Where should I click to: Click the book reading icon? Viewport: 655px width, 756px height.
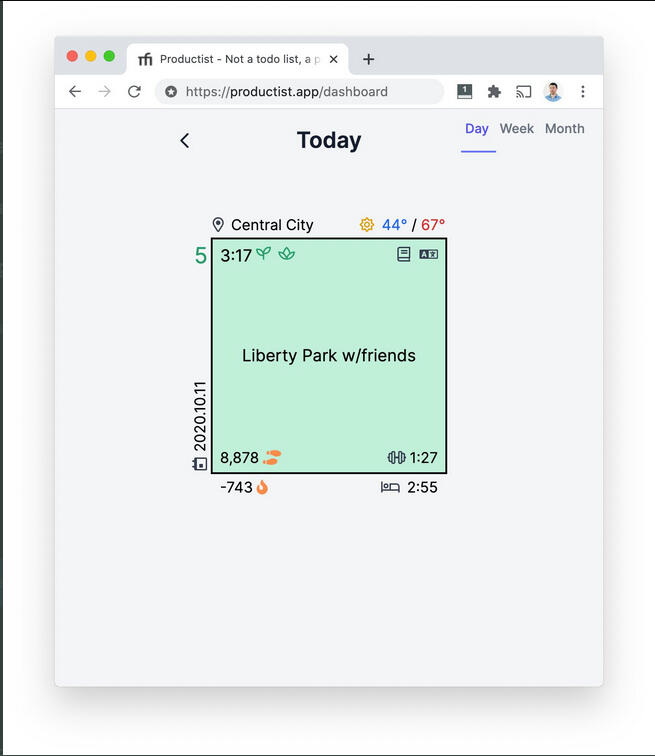404,254
